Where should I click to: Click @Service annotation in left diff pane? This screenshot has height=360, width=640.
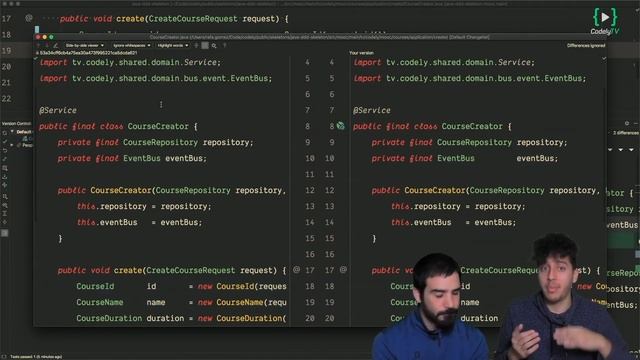click(58, 110)
